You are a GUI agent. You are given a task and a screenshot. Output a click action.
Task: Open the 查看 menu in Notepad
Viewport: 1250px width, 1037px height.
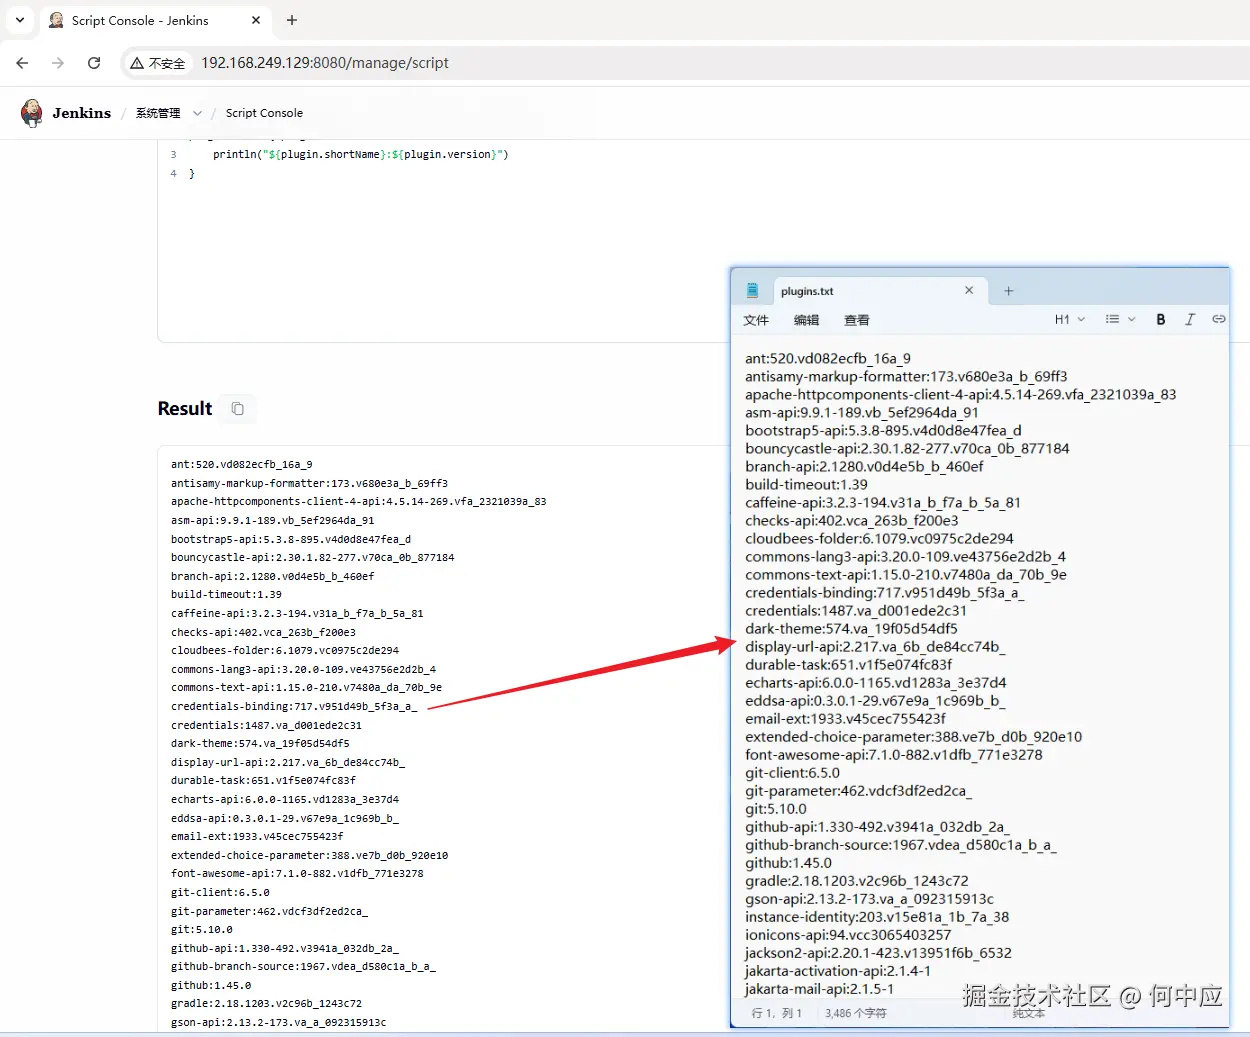point(857,320)
